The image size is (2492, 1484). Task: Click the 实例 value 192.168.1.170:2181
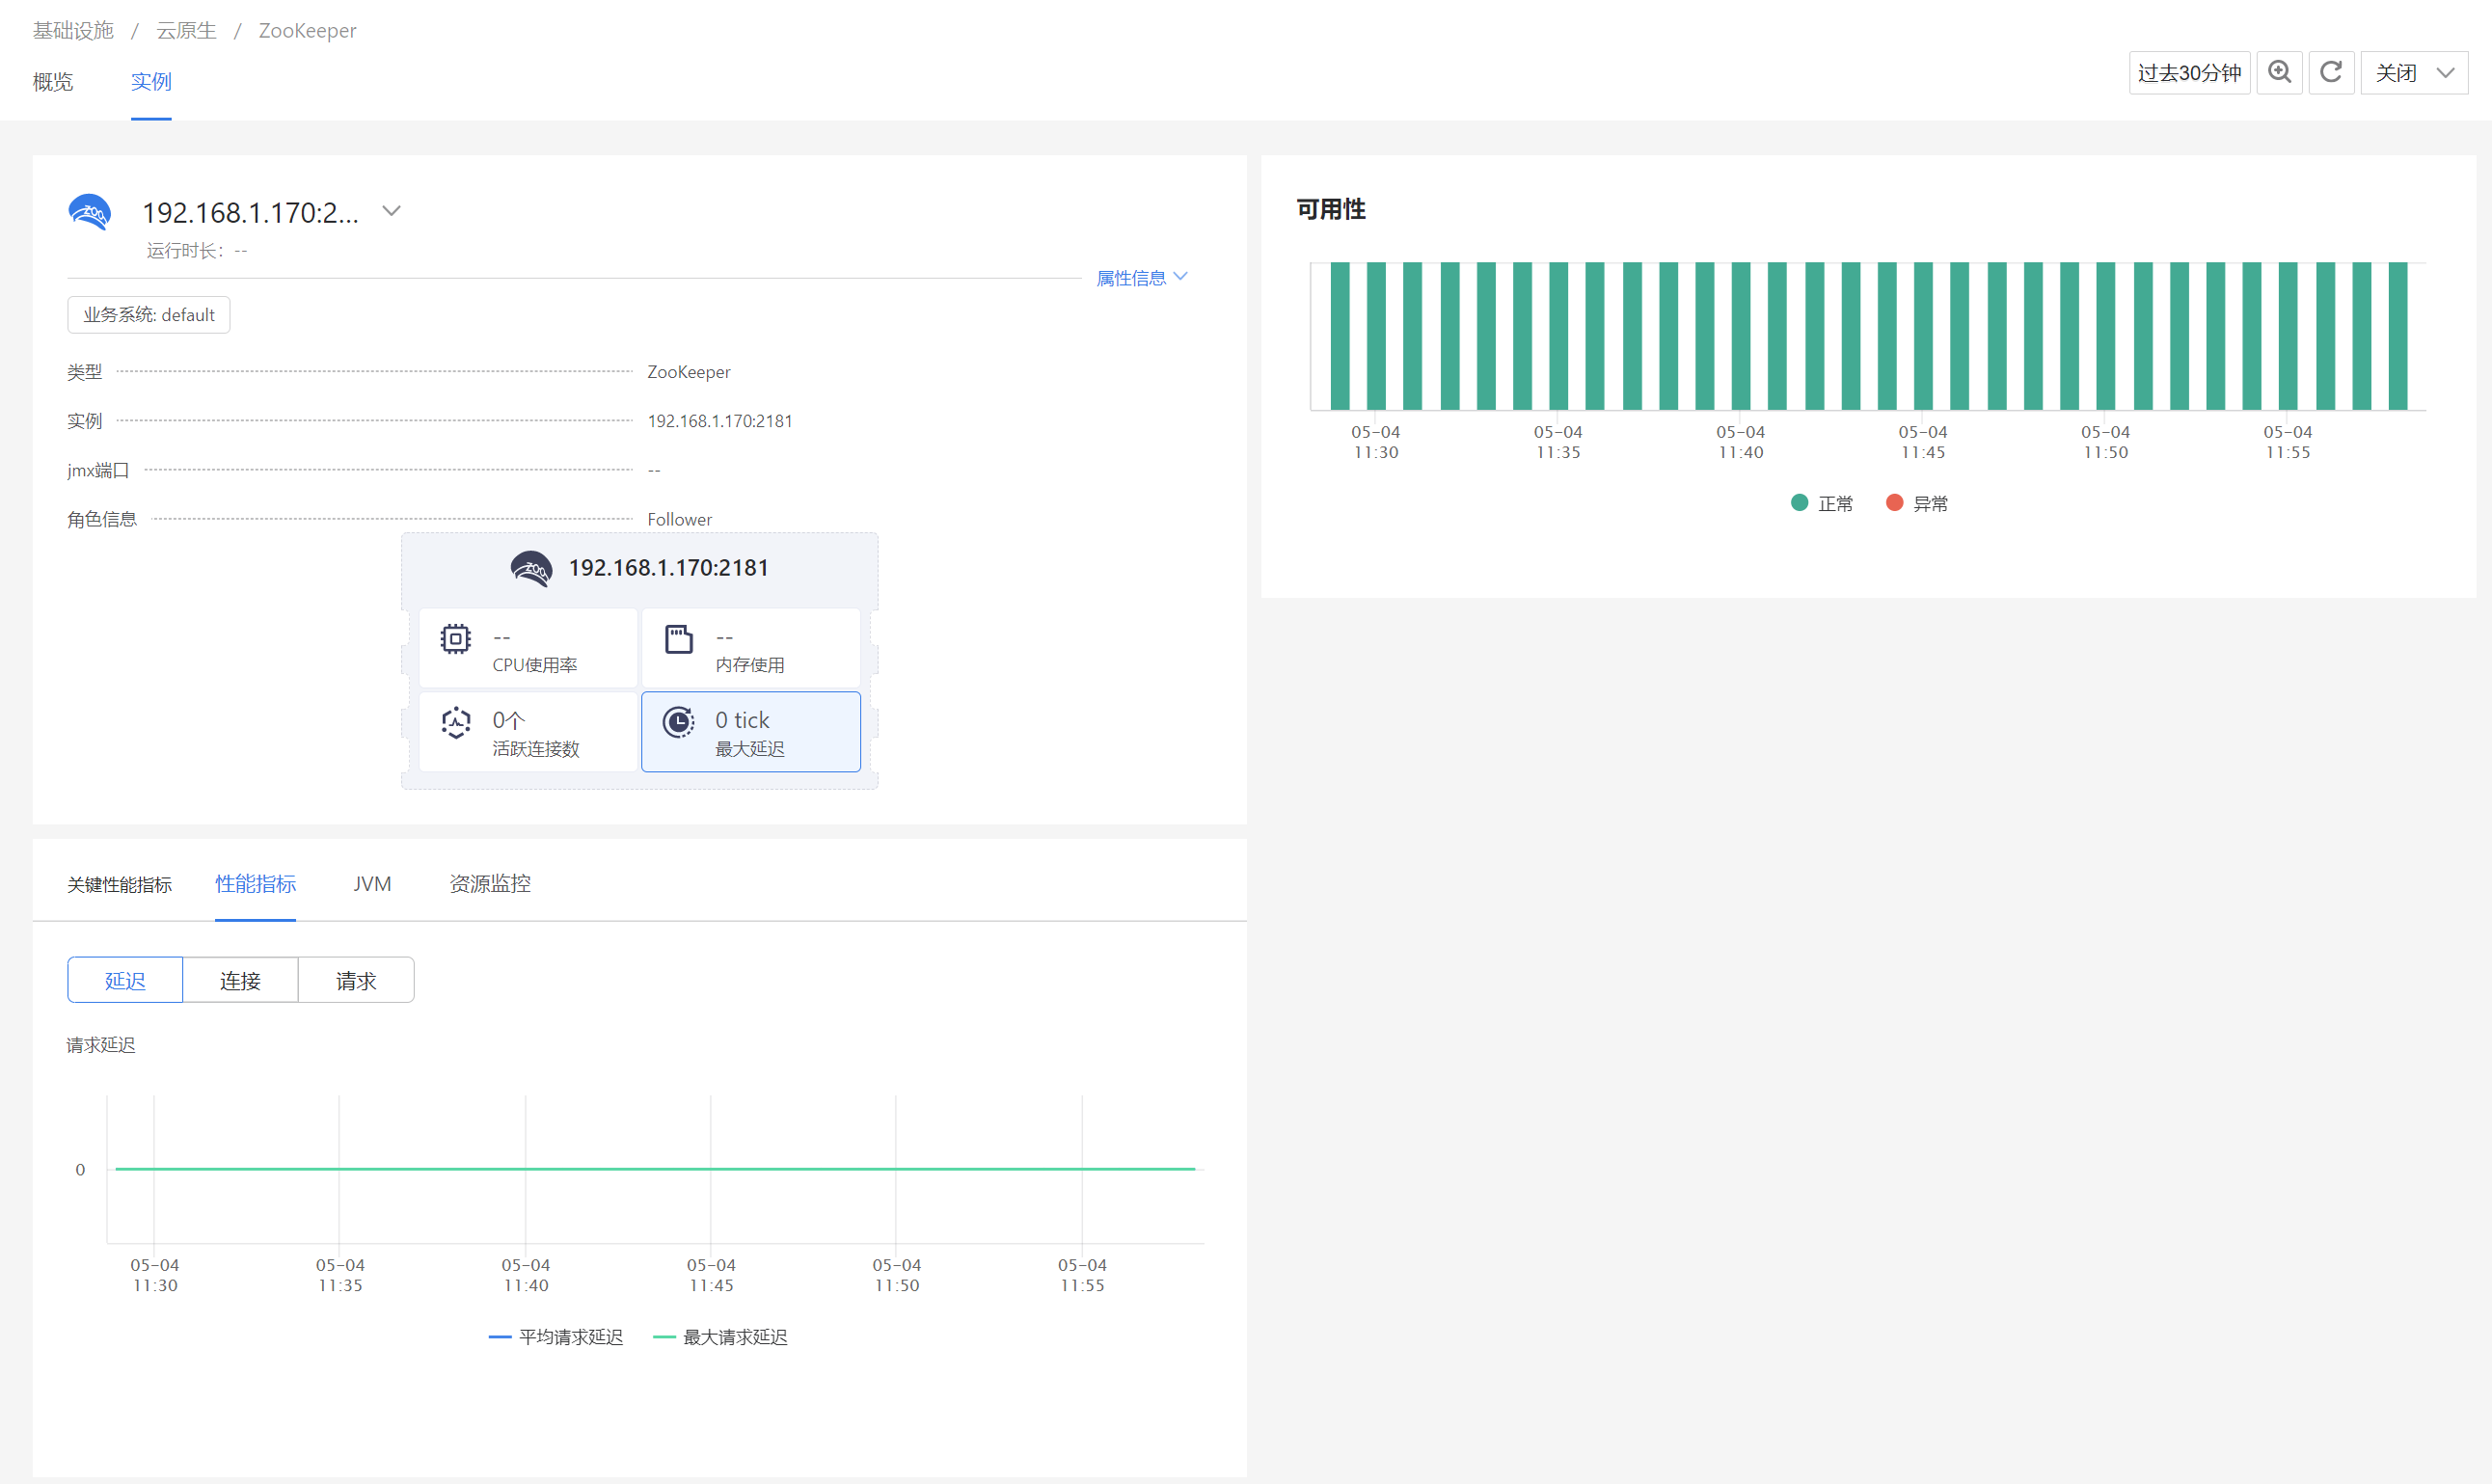(x=720, y=421)
